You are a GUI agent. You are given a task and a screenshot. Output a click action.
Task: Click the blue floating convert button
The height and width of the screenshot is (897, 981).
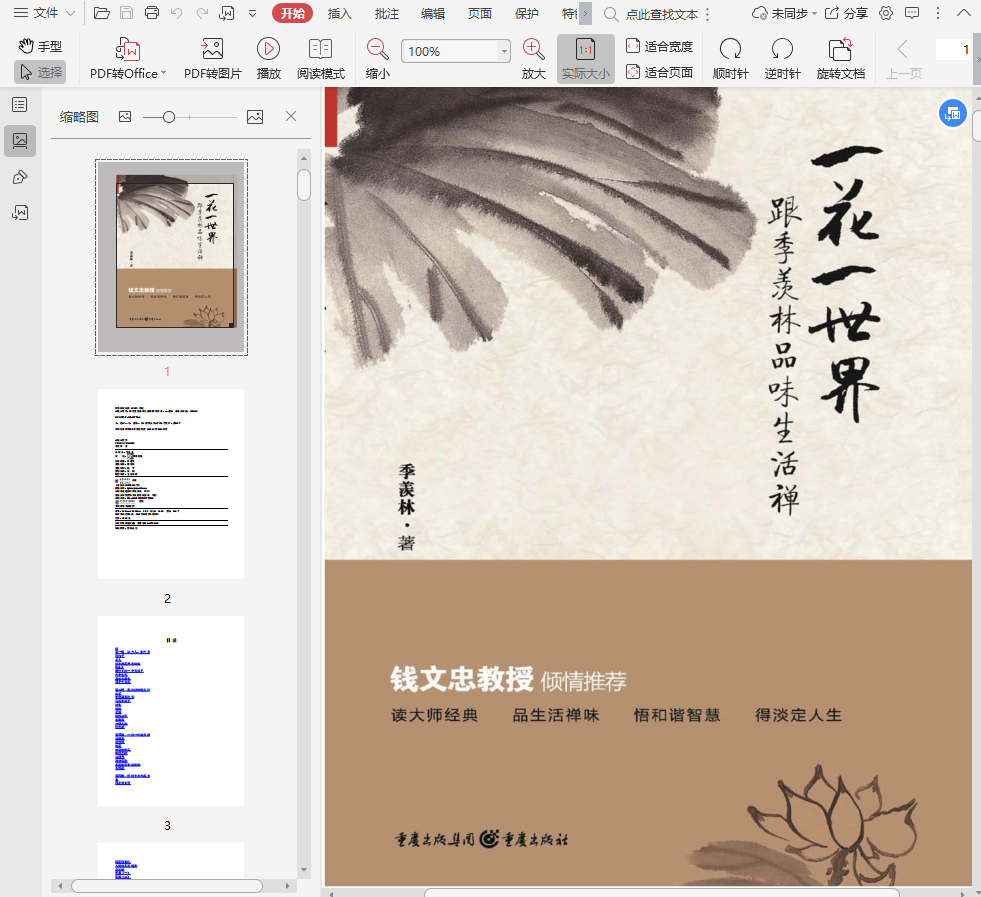(952, 113)
